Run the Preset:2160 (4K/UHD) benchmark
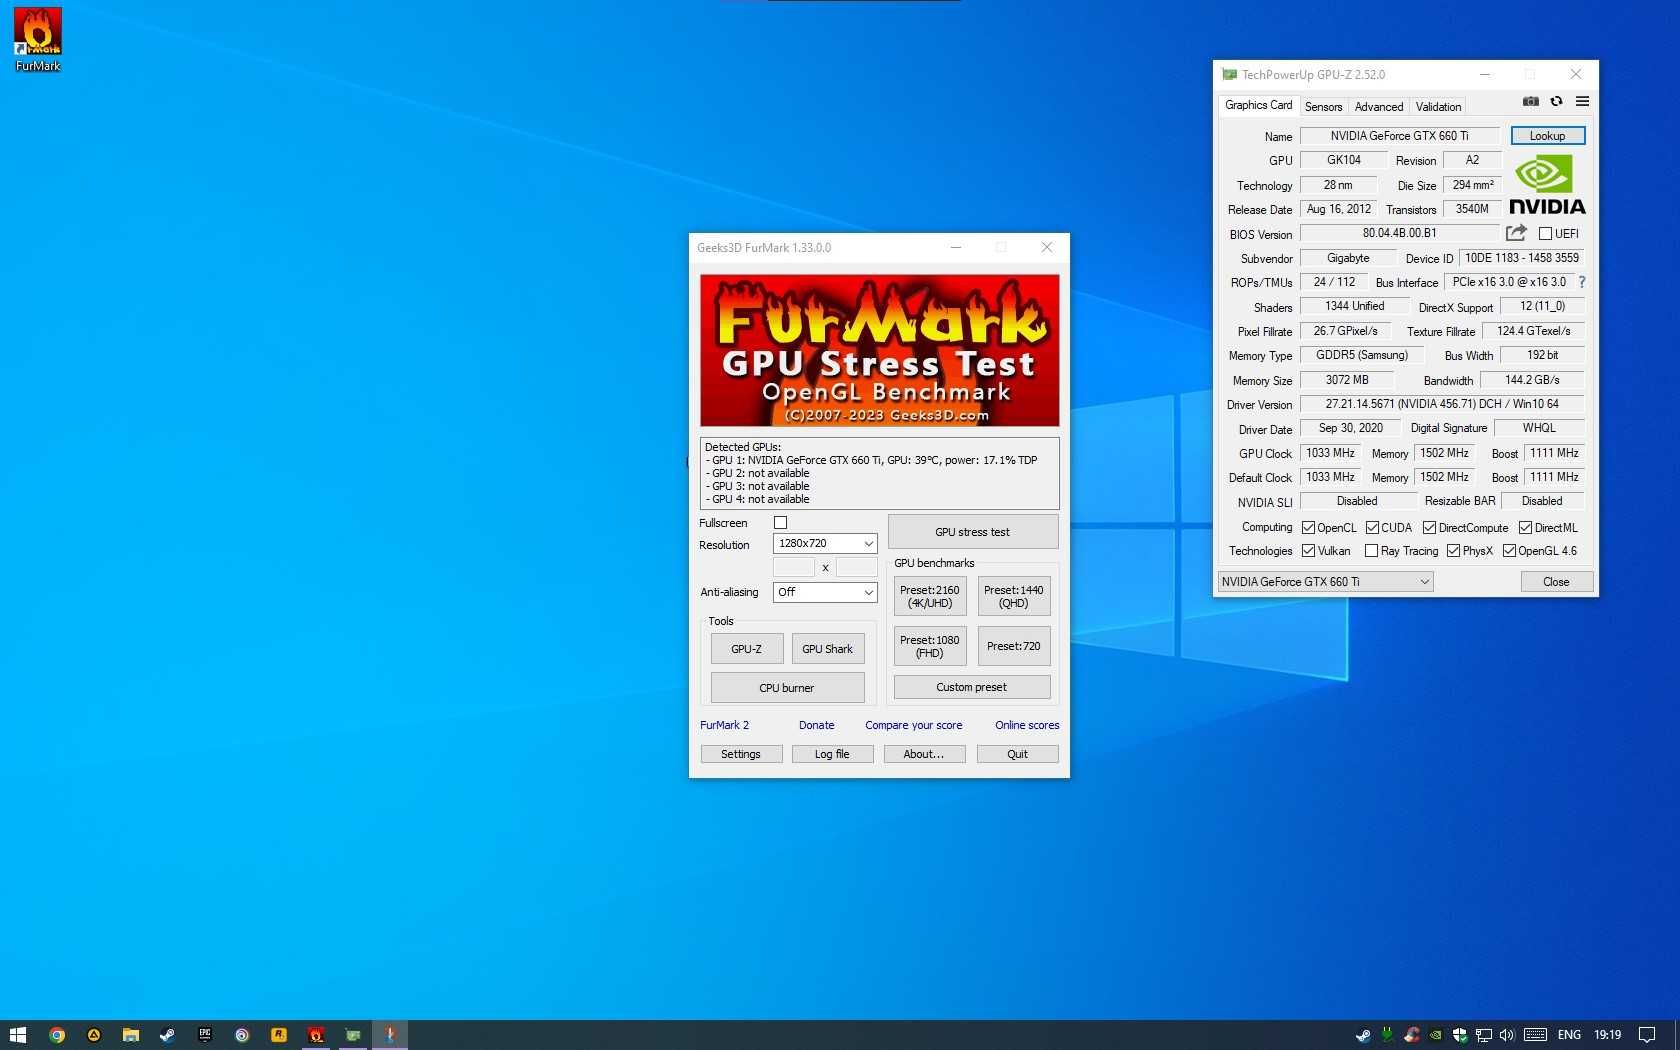Screen dimensions: 1680x1050 [929, 597]
